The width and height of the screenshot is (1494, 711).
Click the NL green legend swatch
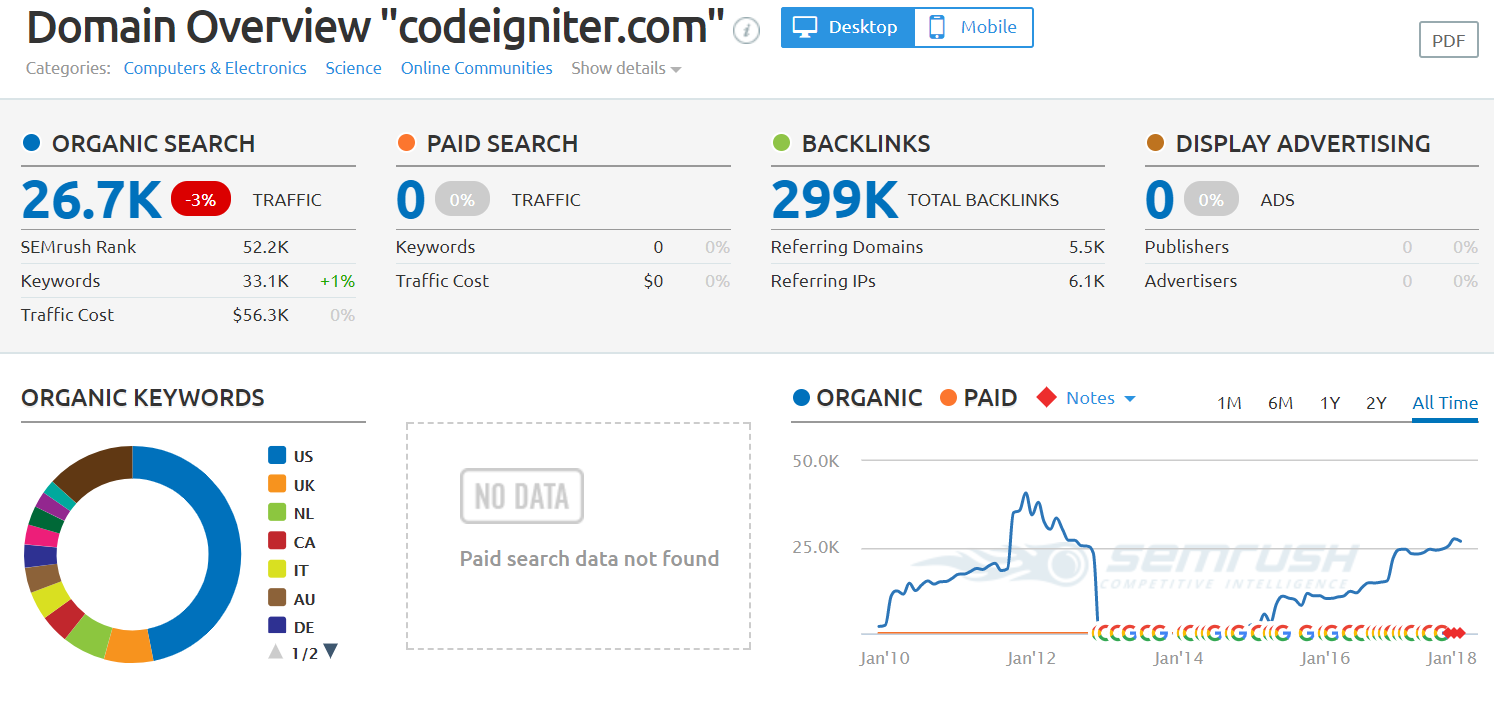point(277,513)
